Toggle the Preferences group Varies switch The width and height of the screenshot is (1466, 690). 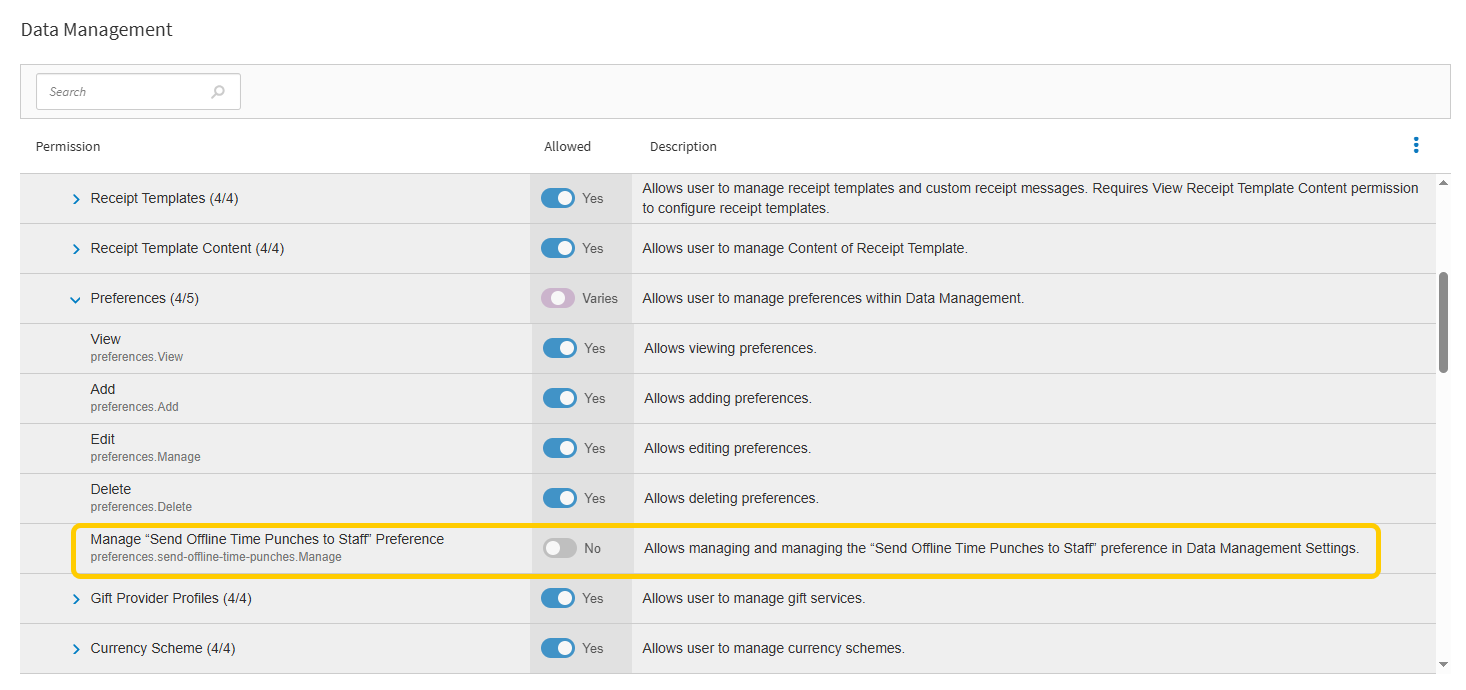[558, 298]
